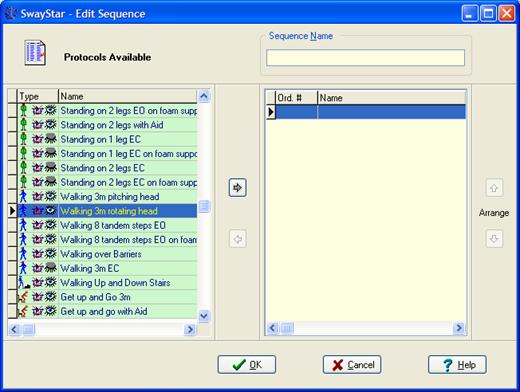This screenshot has height=392, width=520.
Task: Open Help for Edit Sequence
Action: pos(457,365)
